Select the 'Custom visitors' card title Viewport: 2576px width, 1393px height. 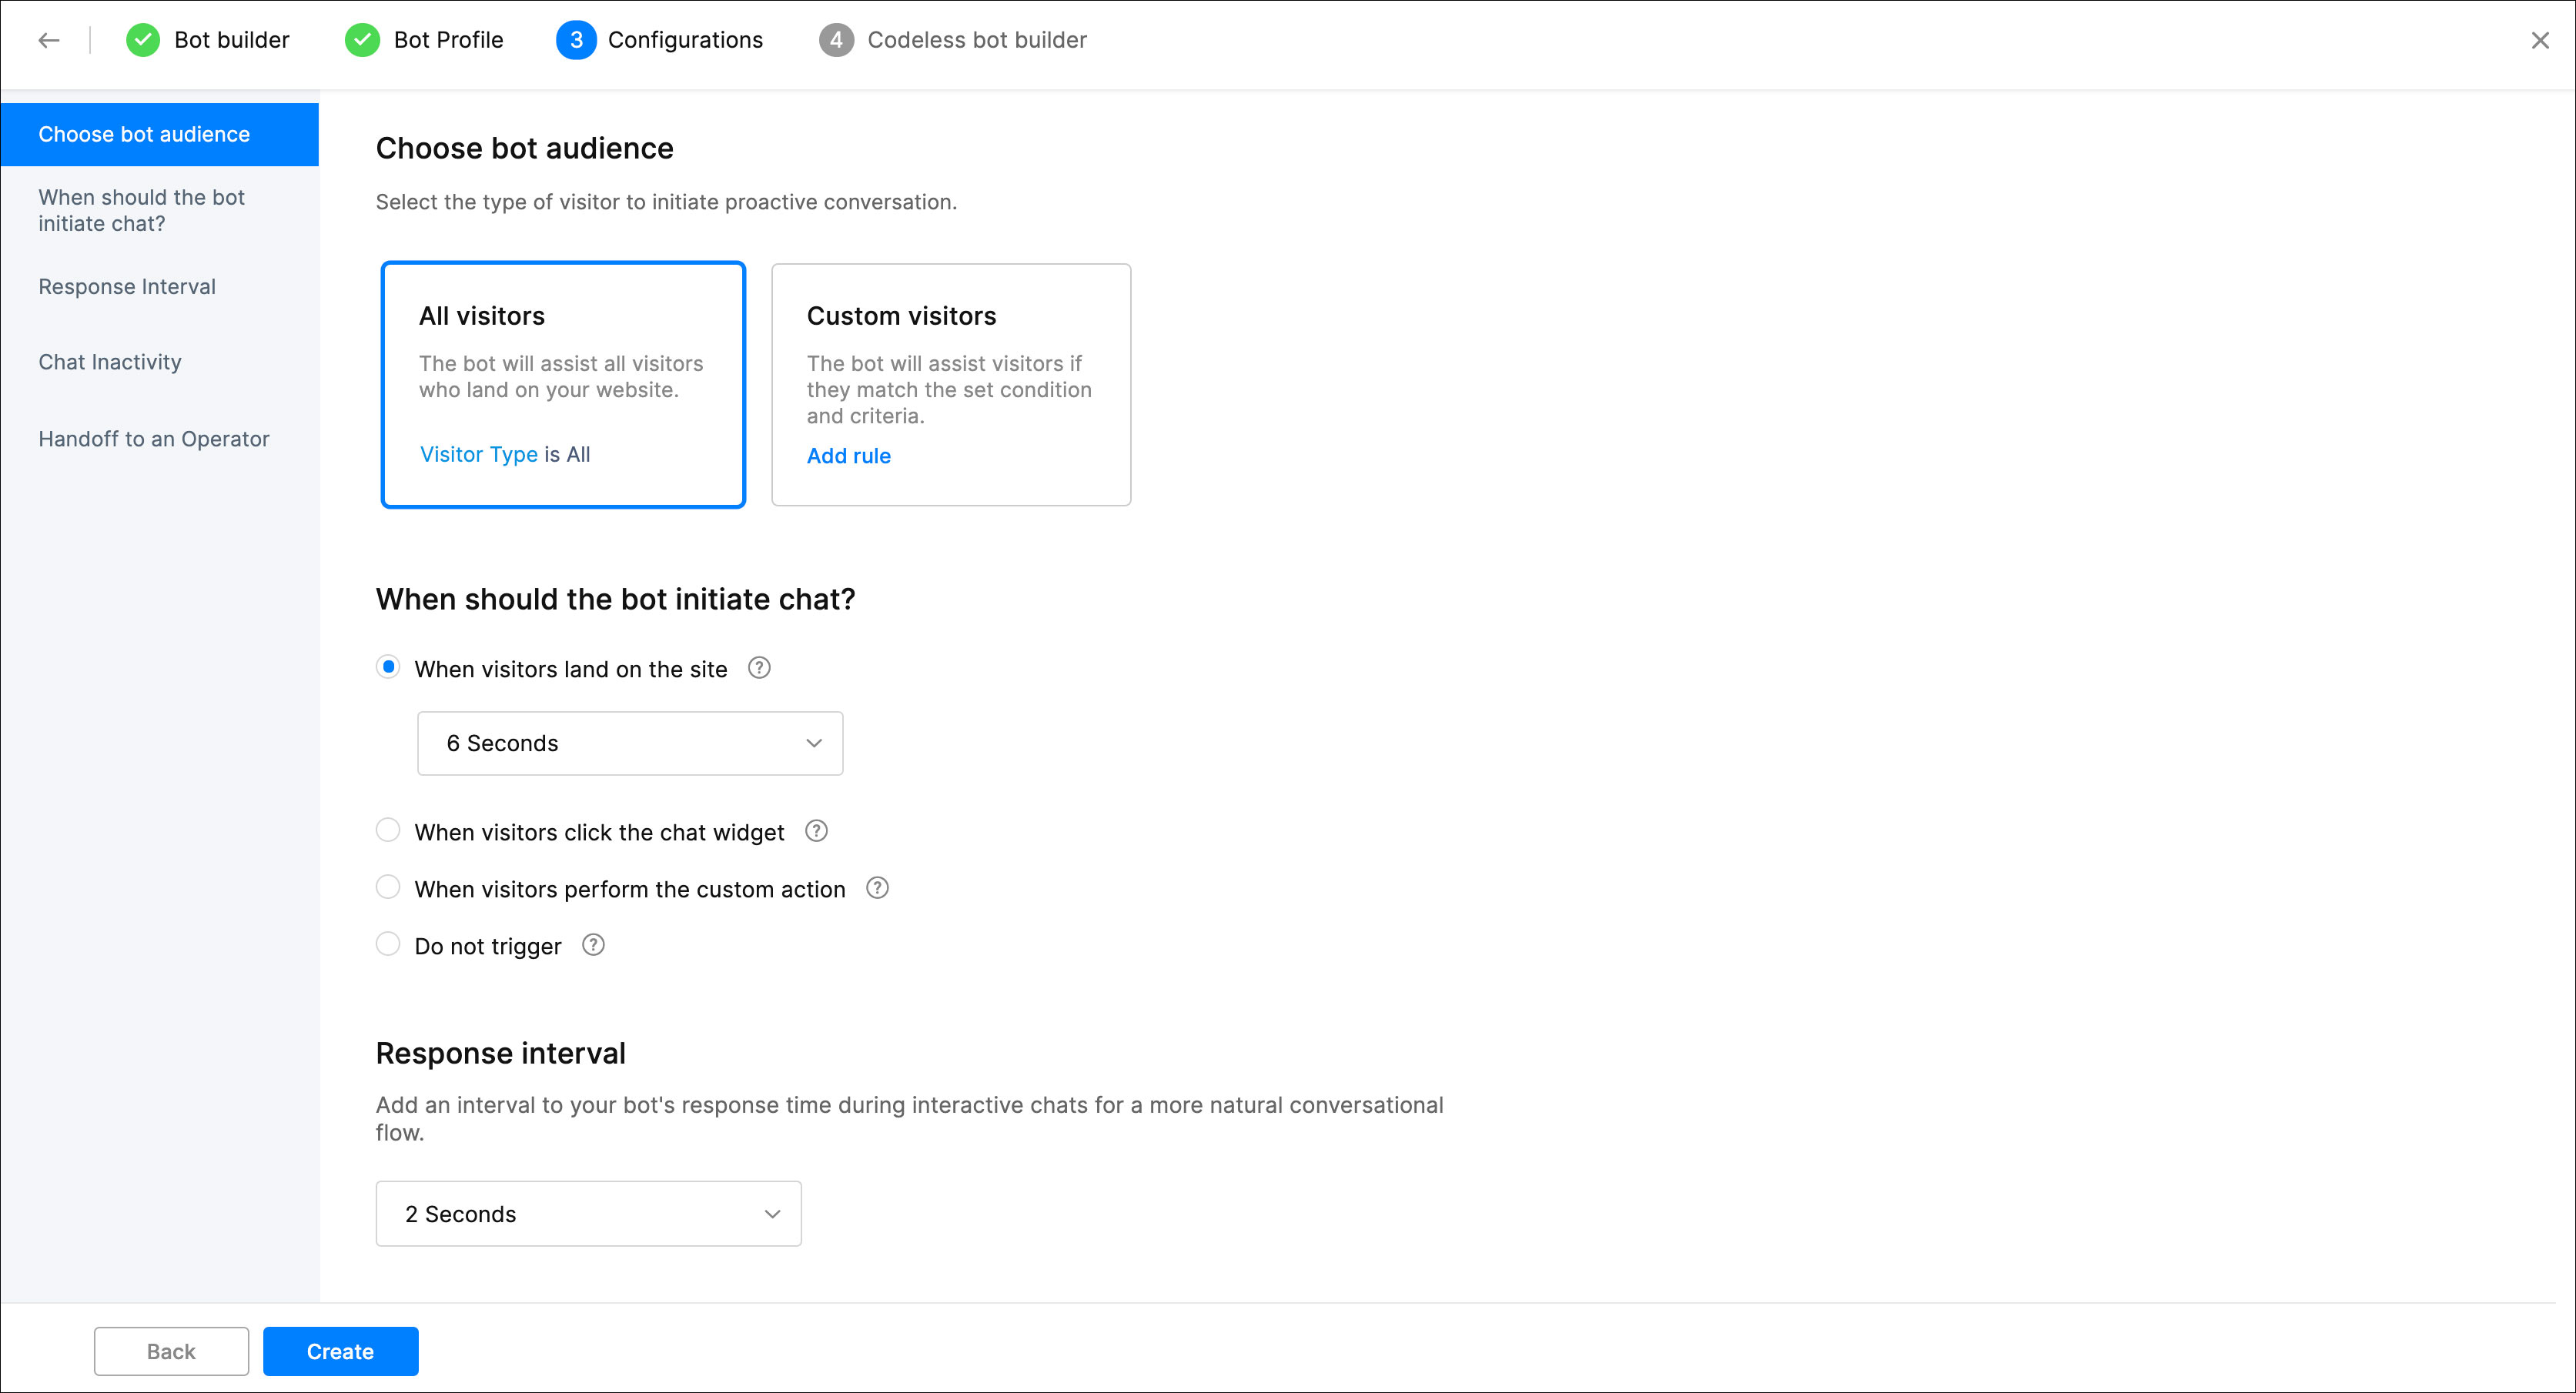[901, 316]
